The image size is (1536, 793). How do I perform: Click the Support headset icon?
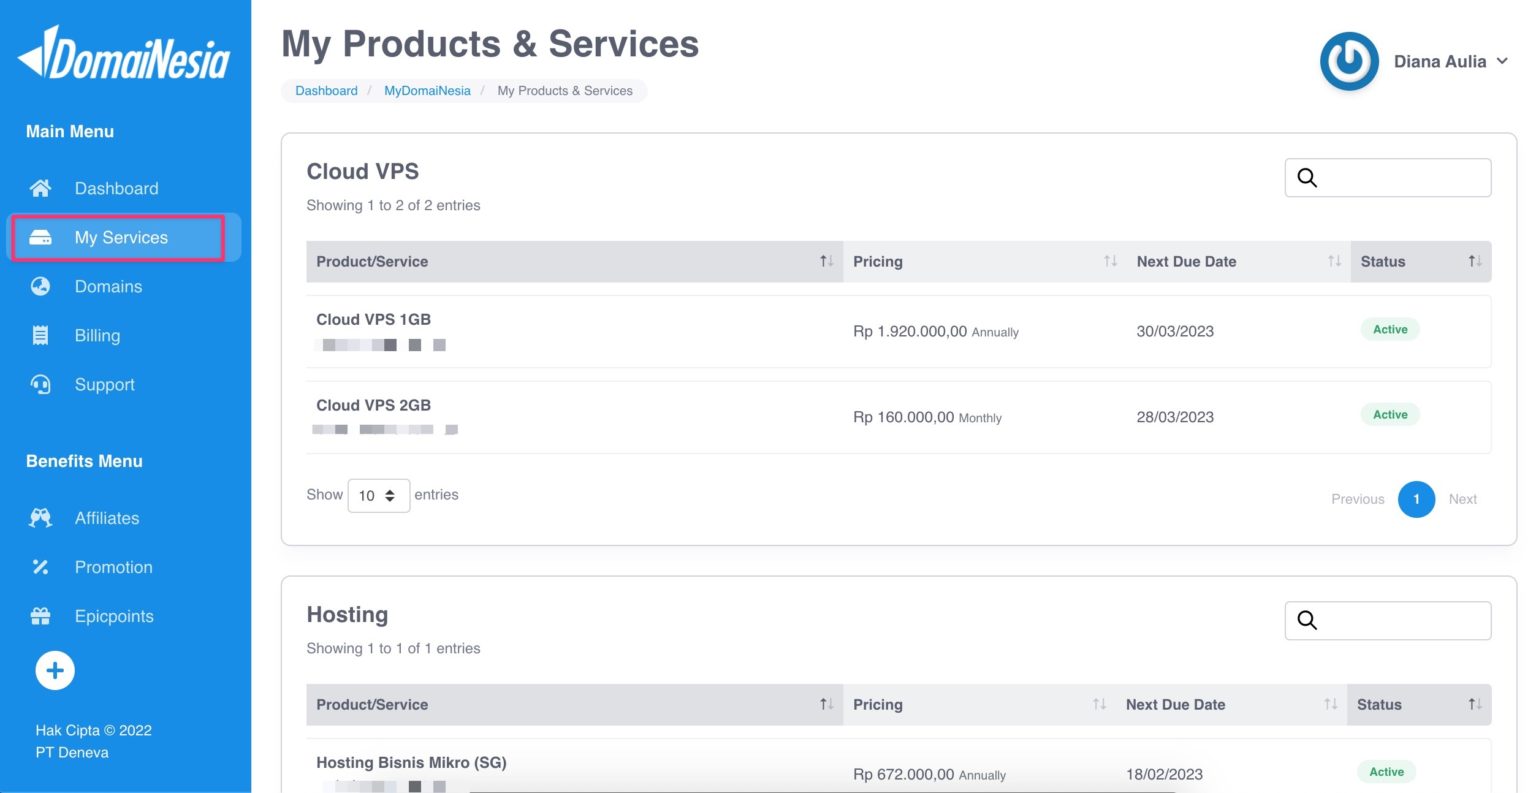40,385
